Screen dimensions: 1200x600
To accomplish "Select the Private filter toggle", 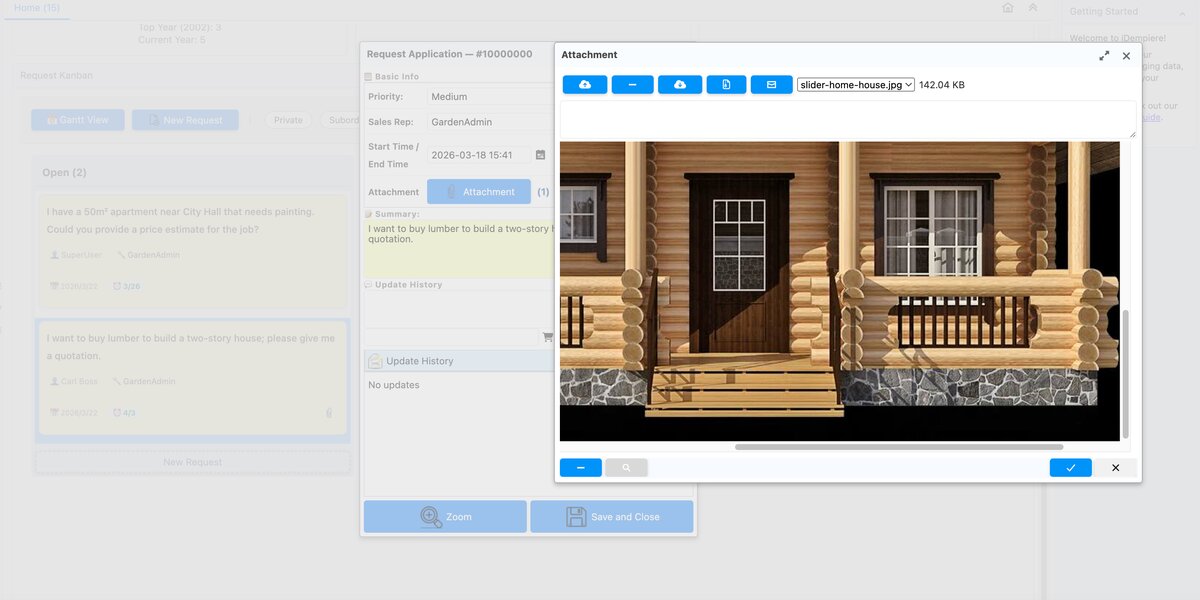I will point(288,120).
